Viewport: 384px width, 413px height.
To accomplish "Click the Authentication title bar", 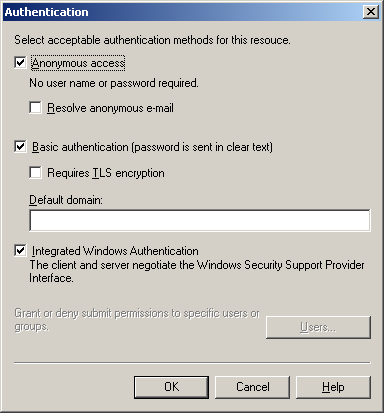I will 183,12.
